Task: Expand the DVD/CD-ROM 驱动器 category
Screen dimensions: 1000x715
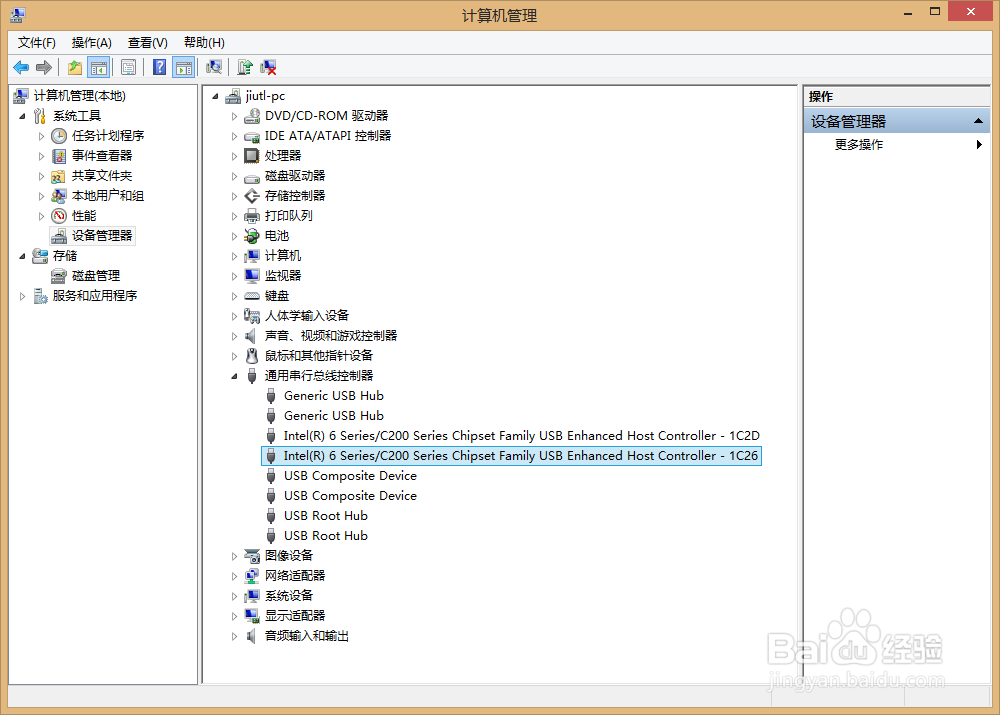Action: pos(233,115)
